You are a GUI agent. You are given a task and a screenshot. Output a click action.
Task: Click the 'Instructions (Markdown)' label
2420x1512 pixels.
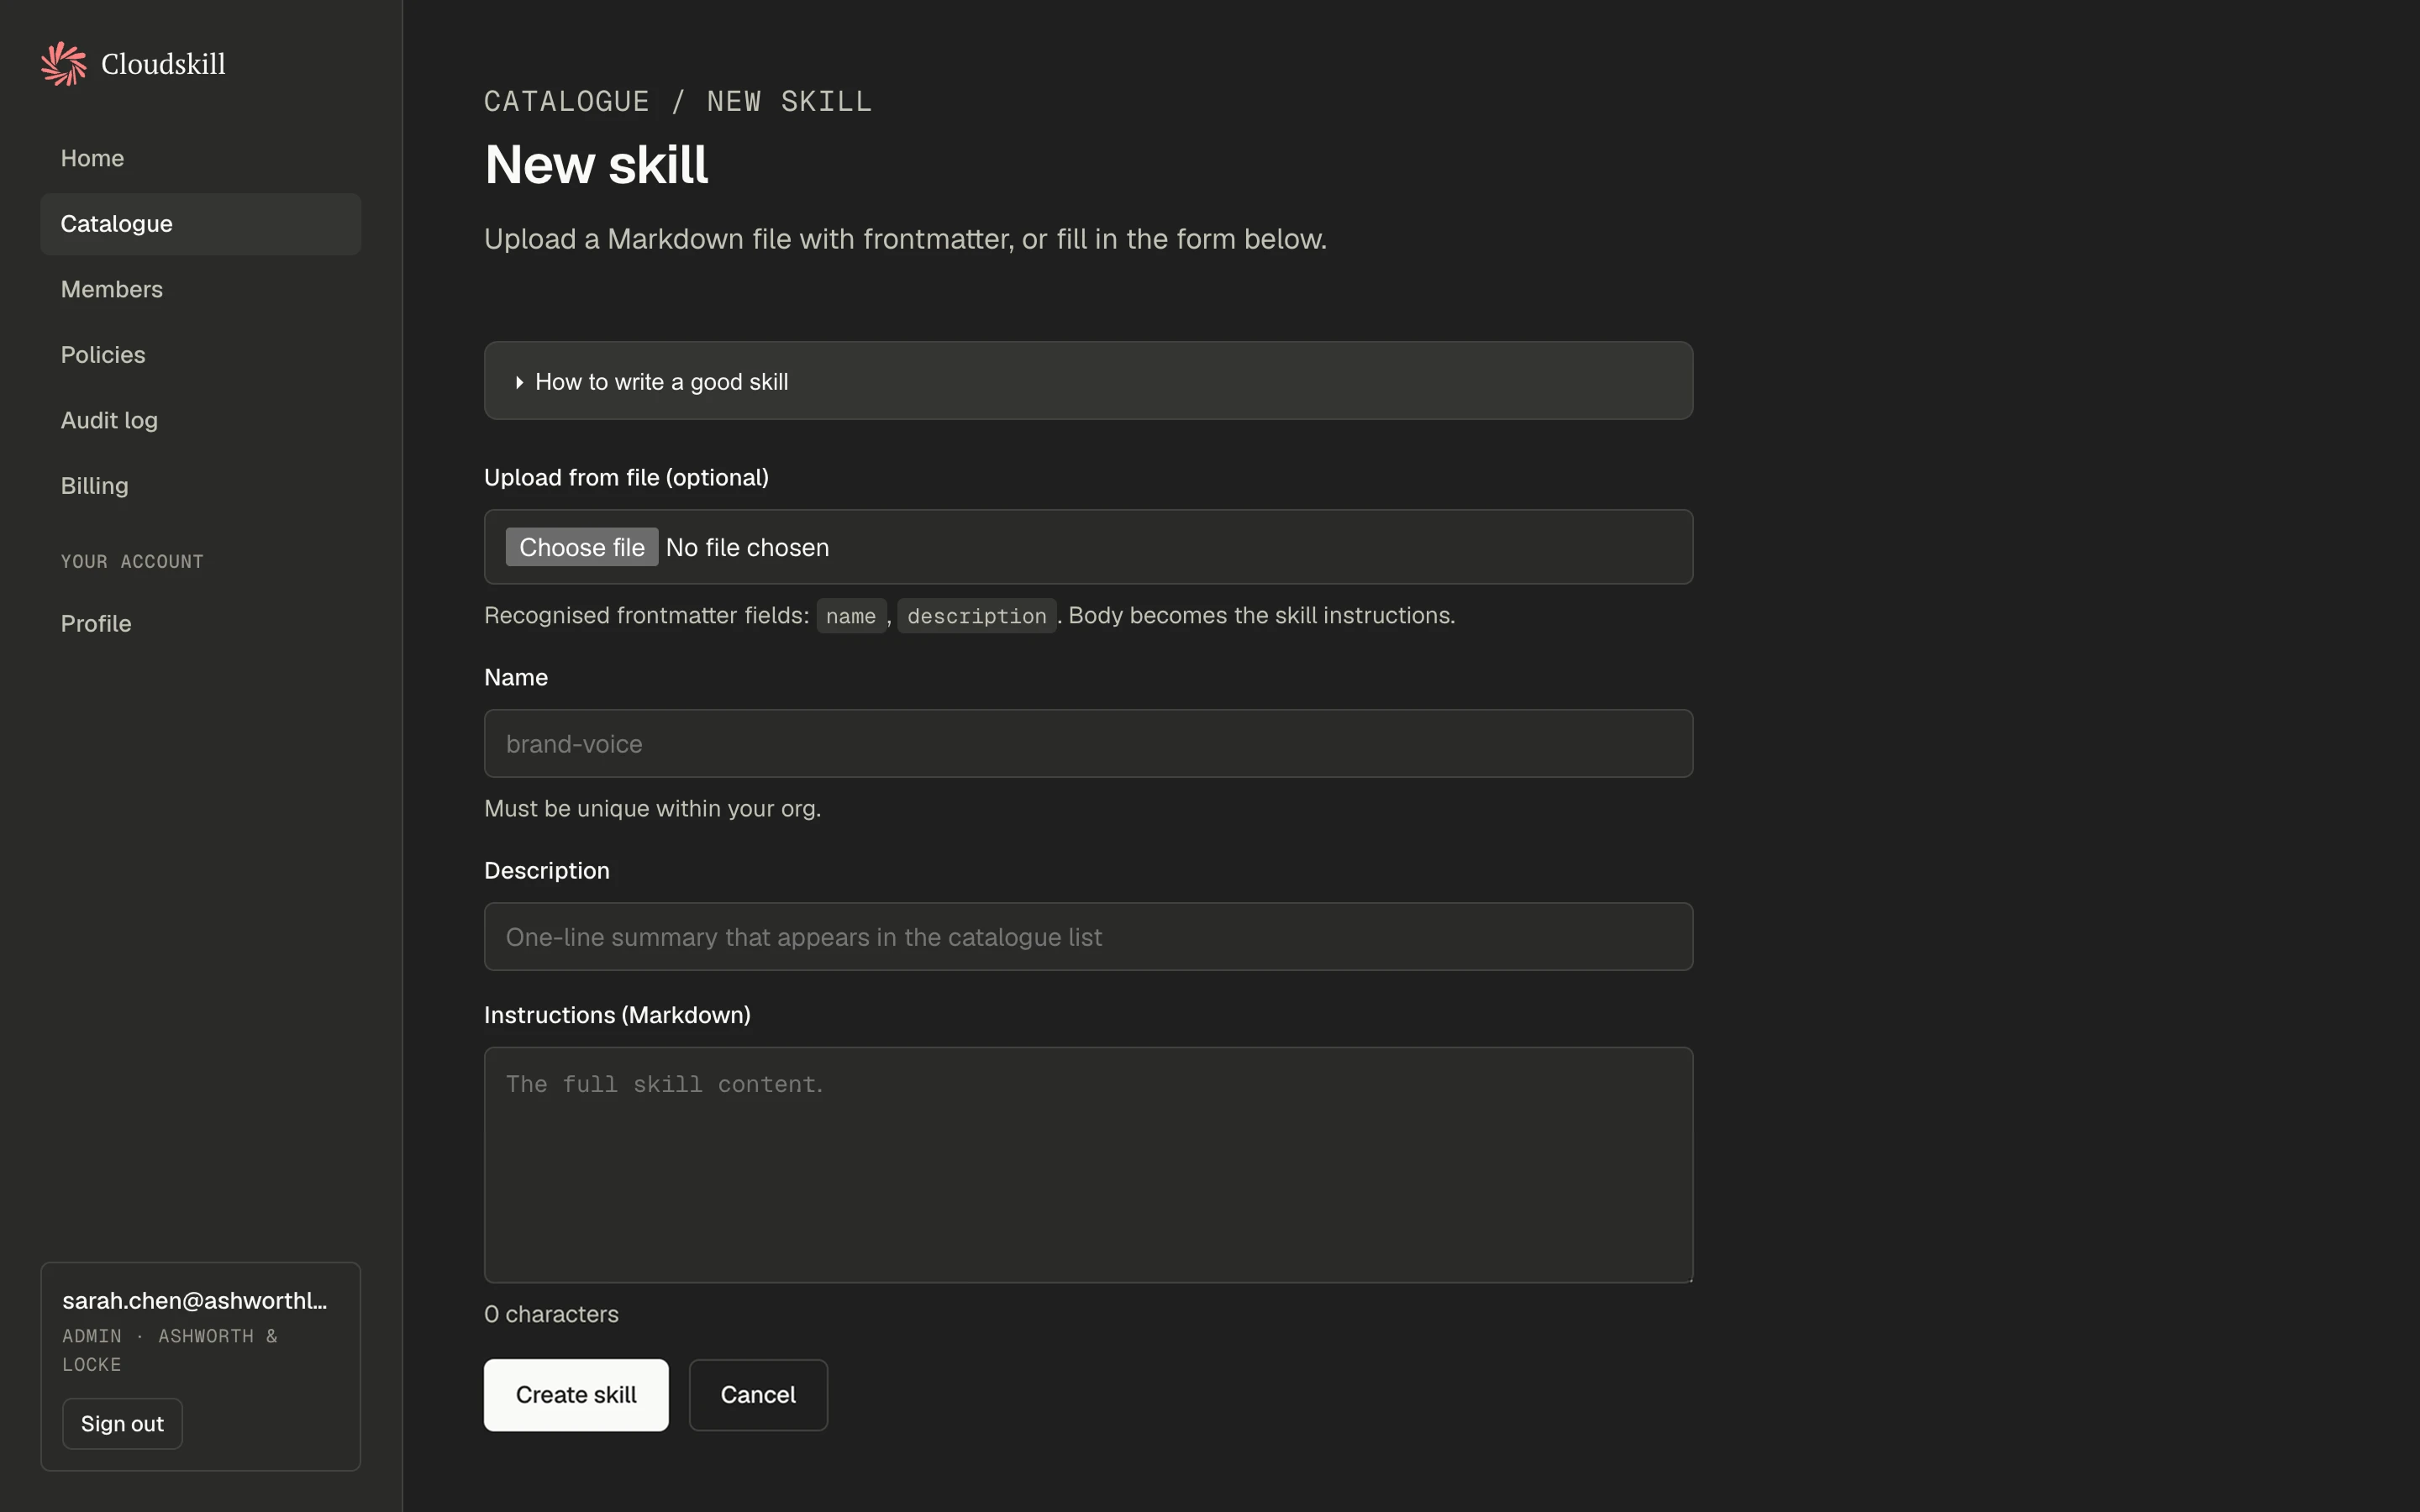[617, 1015]
